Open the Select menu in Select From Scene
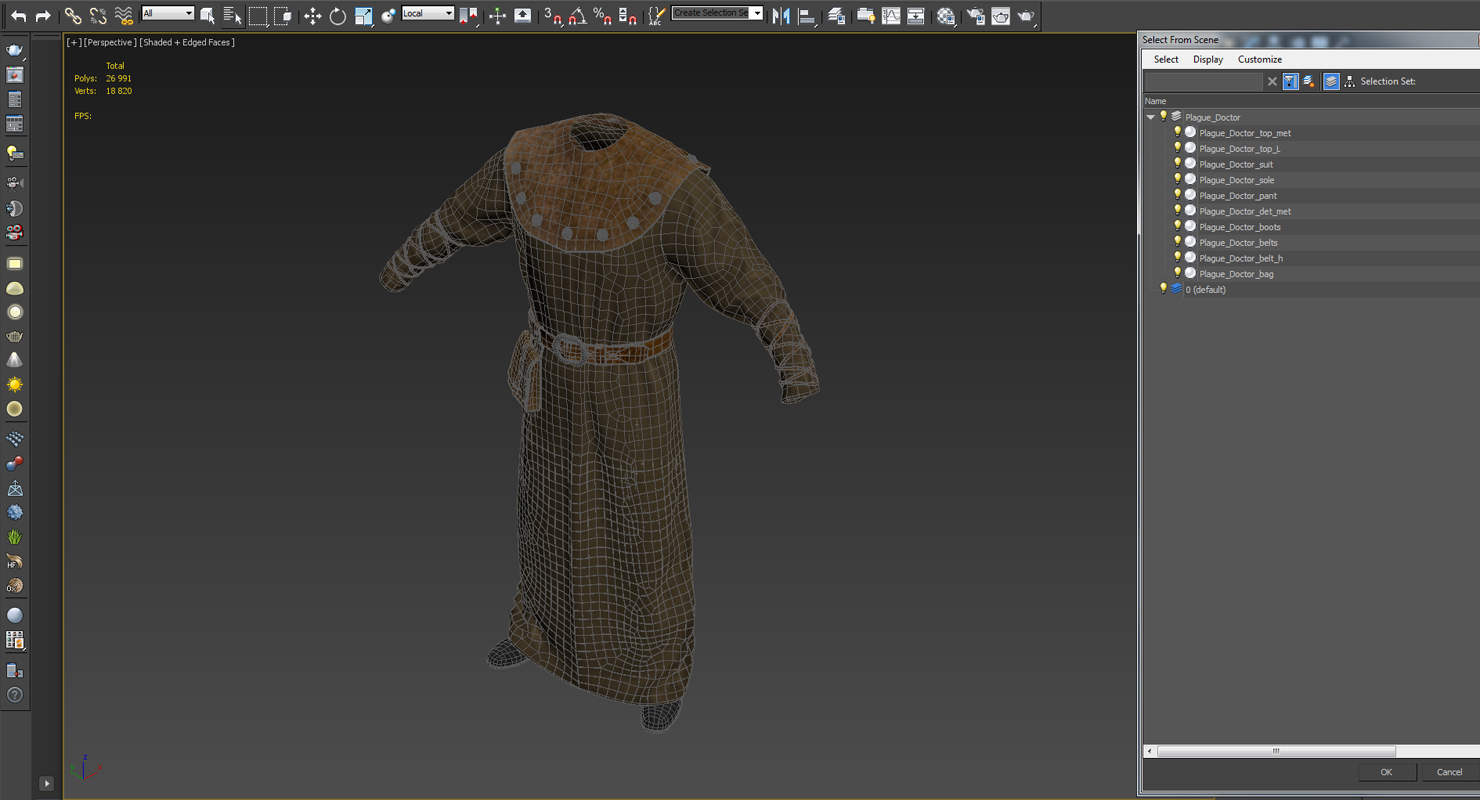Screen dimensions: 1480x800 1166,60
